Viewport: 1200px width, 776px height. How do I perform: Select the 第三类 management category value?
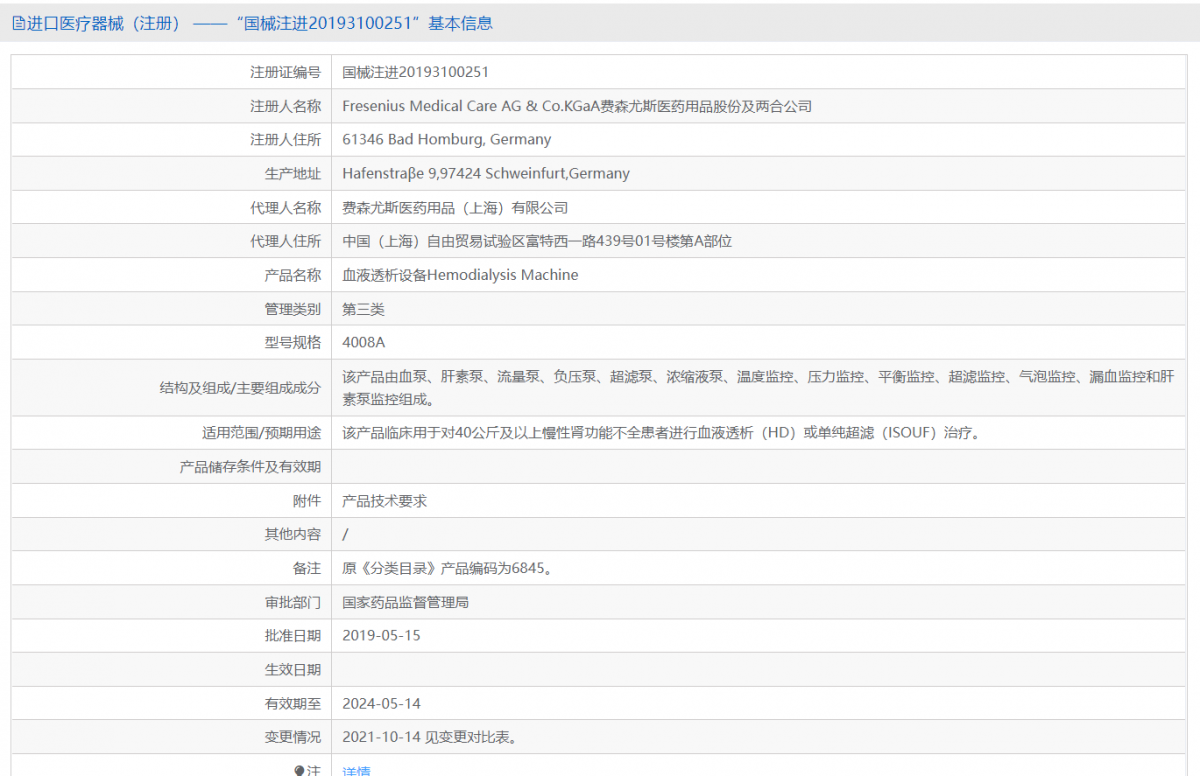[x=363, y=309]
